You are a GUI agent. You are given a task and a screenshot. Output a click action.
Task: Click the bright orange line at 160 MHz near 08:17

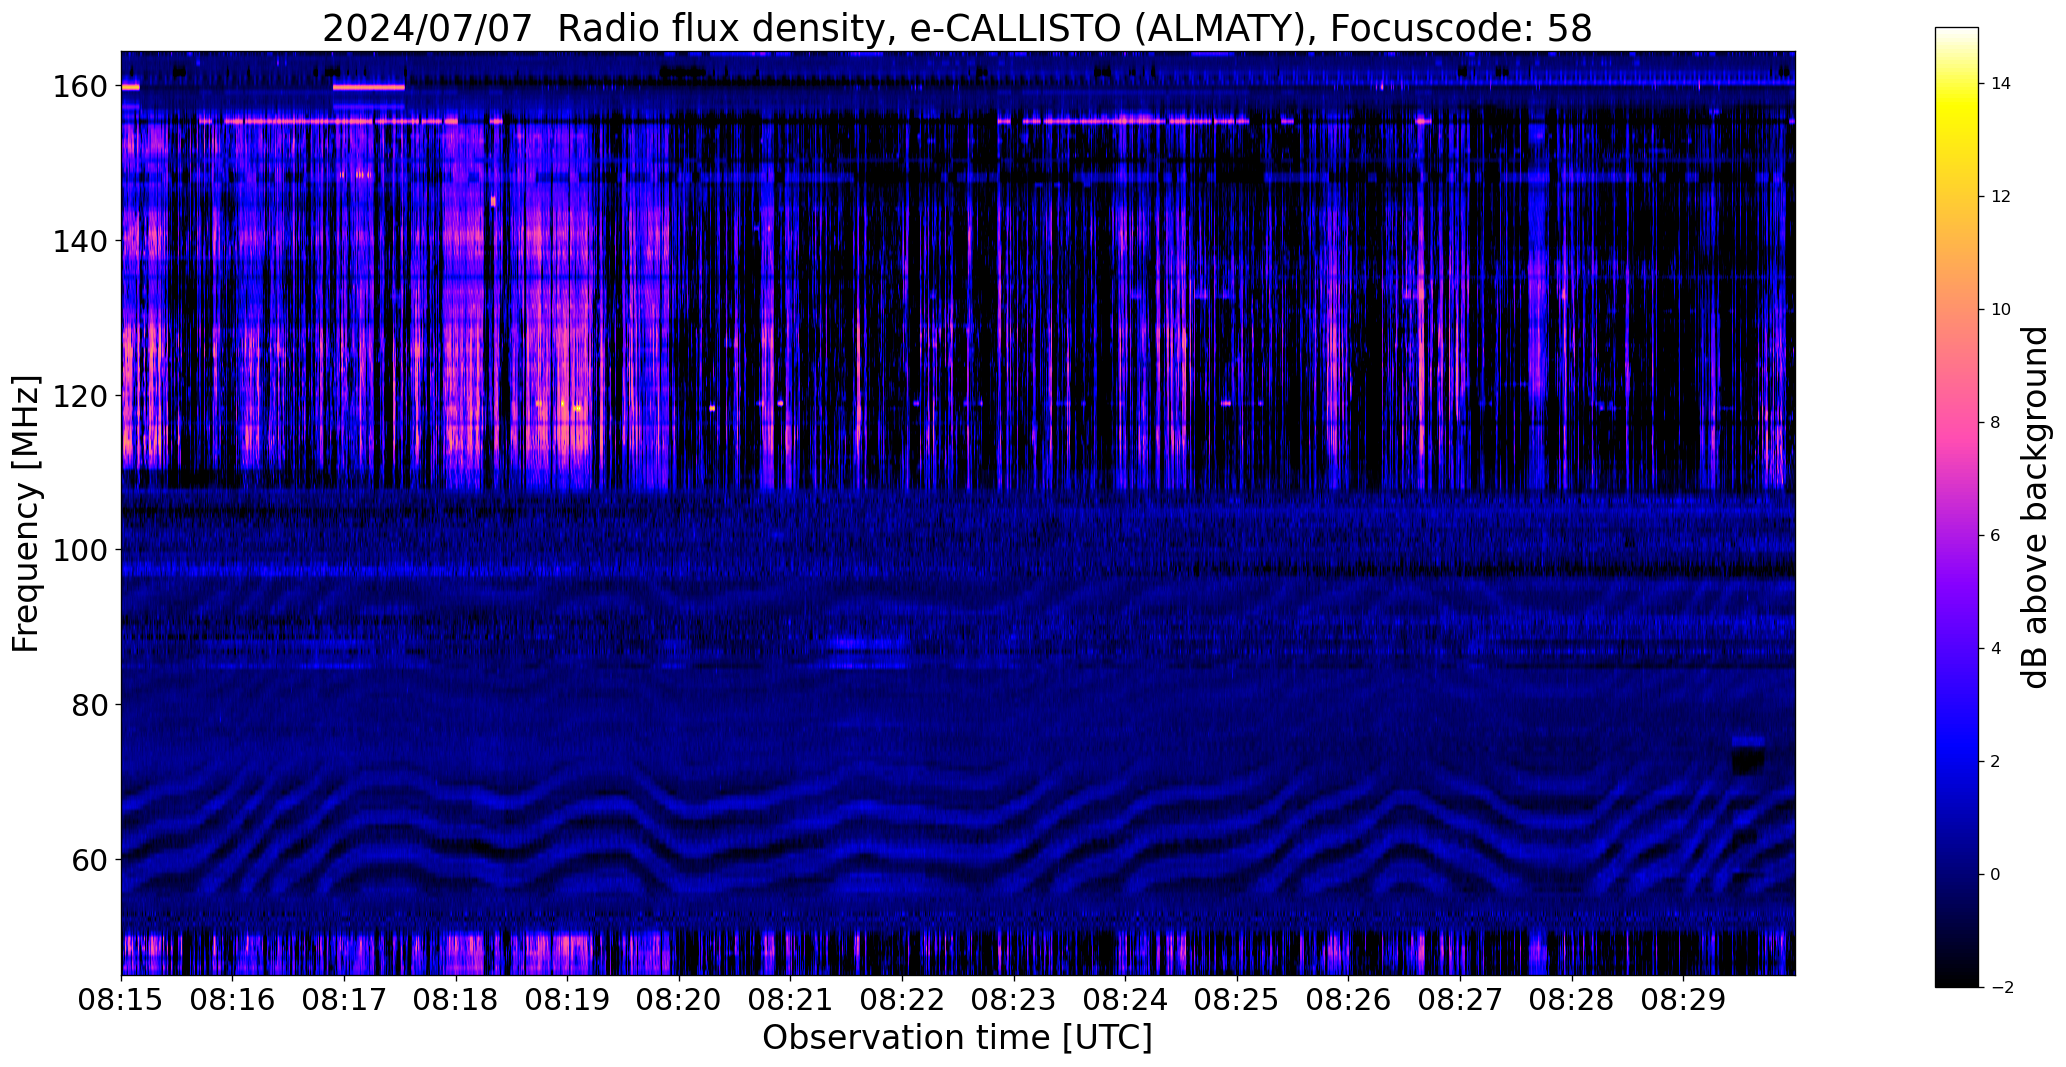(x=369, y=87)
